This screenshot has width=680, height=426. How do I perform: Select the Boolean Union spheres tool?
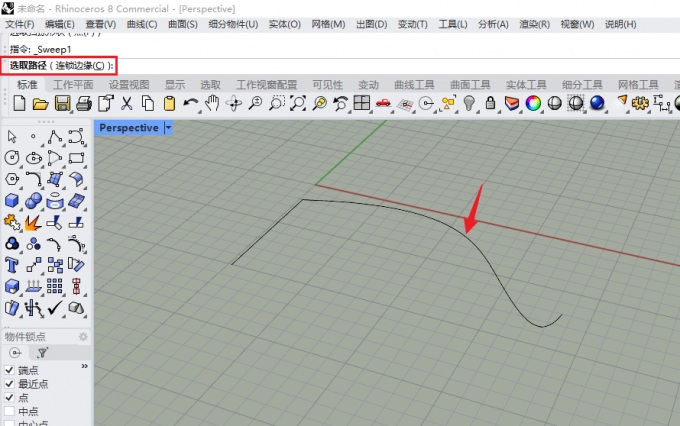[x=33, y=200]
